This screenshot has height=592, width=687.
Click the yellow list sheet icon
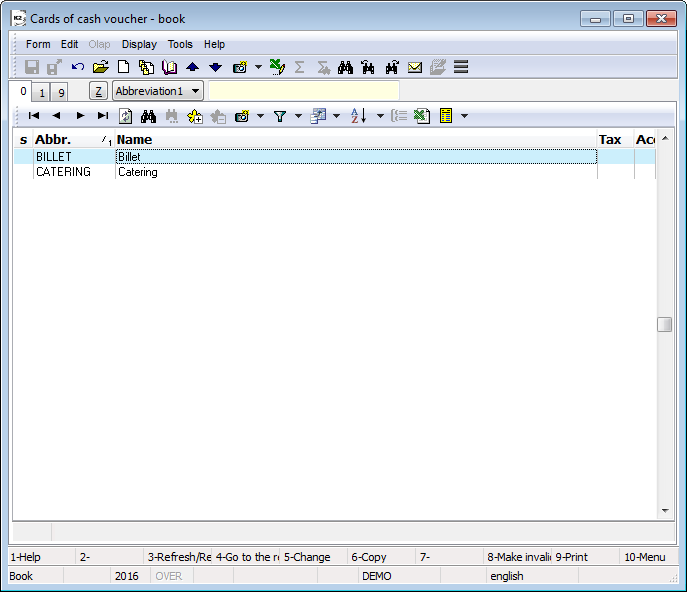coord(446,116)
